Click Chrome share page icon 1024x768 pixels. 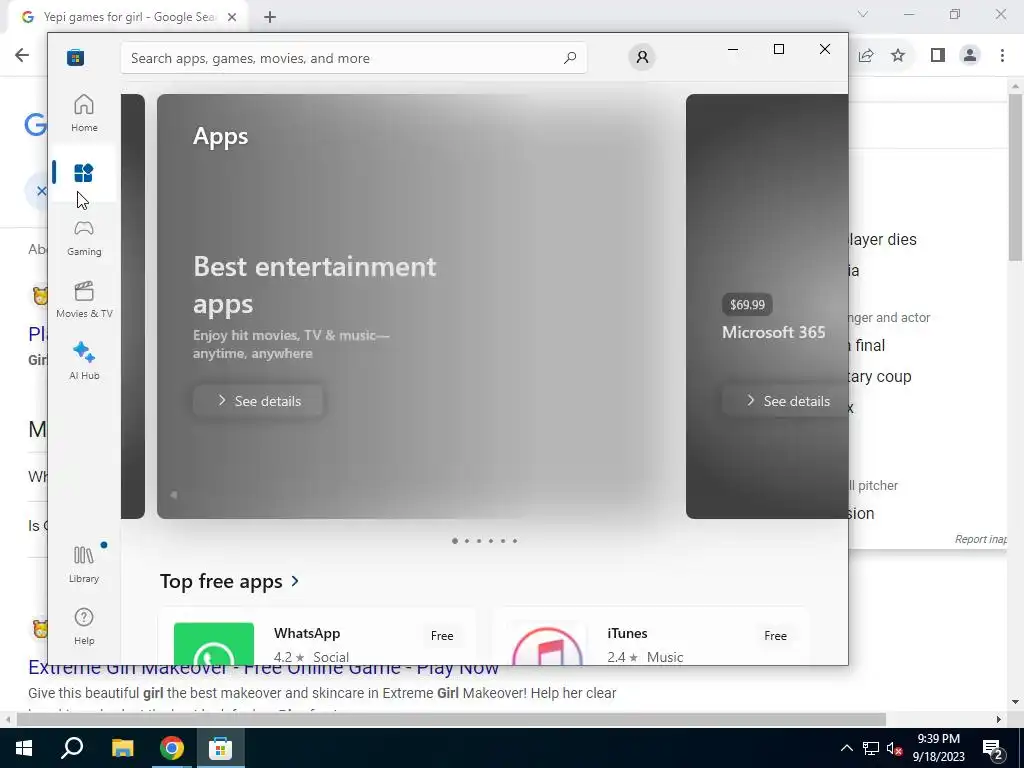866,56
